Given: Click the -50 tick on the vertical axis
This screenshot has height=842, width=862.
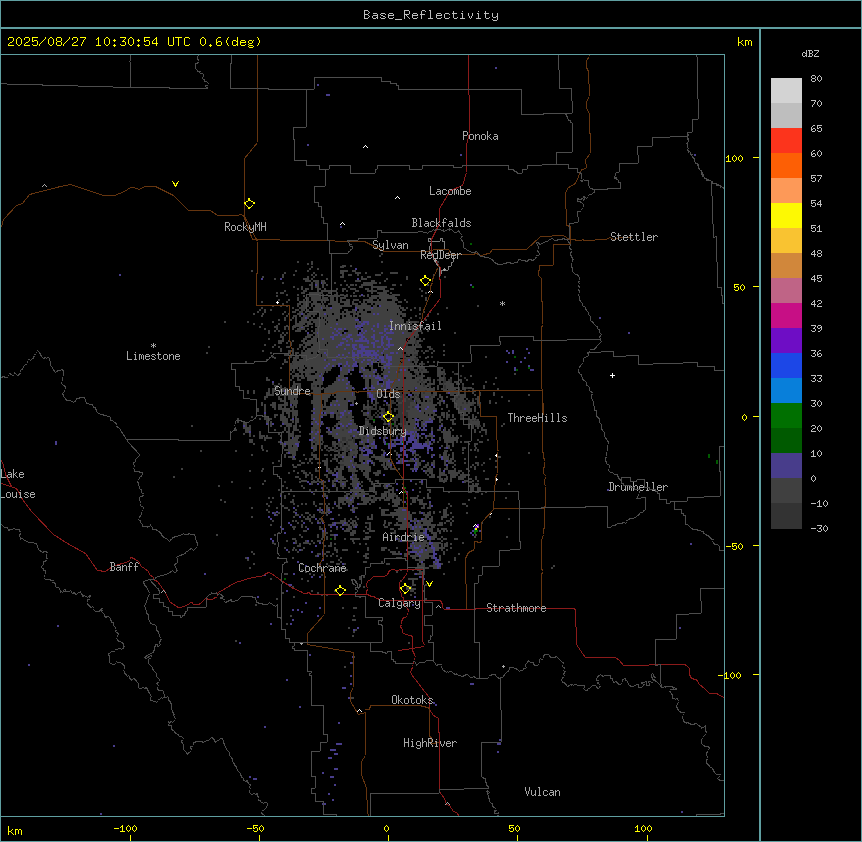Looking at the screenshot, I should pyautogui.click(x=733, y=546).
